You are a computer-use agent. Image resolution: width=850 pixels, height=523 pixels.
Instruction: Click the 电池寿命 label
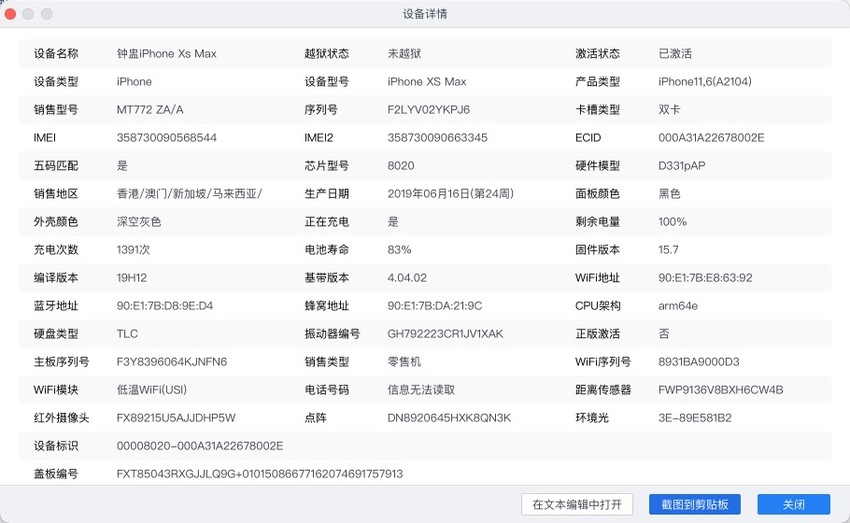click(326, 250)
